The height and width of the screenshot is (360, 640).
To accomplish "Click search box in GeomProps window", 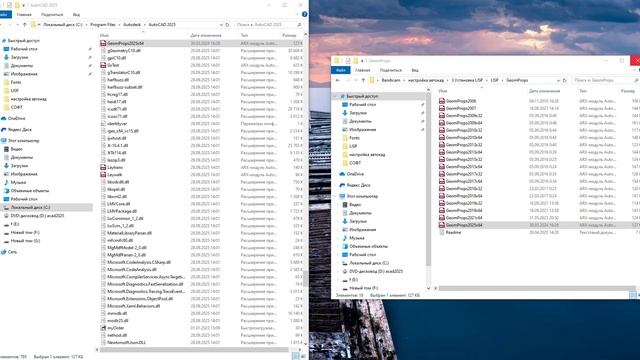I will 606,80.
